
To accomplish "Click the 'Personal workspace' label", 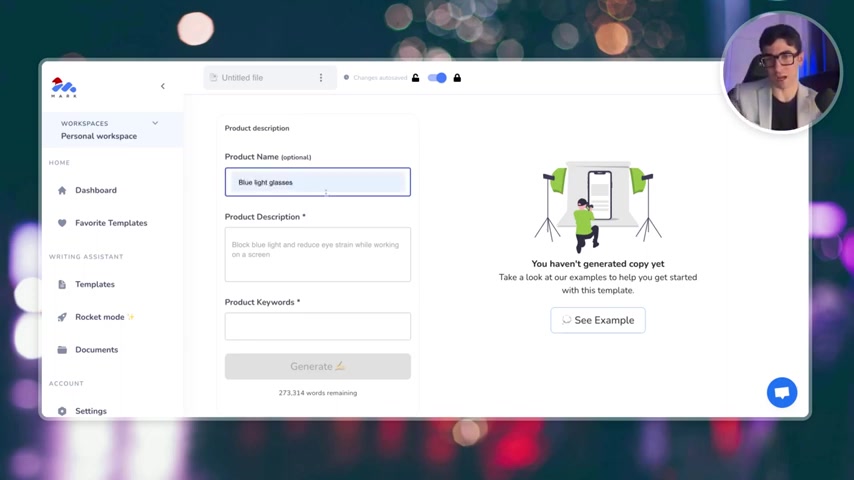I will (99, 136).
